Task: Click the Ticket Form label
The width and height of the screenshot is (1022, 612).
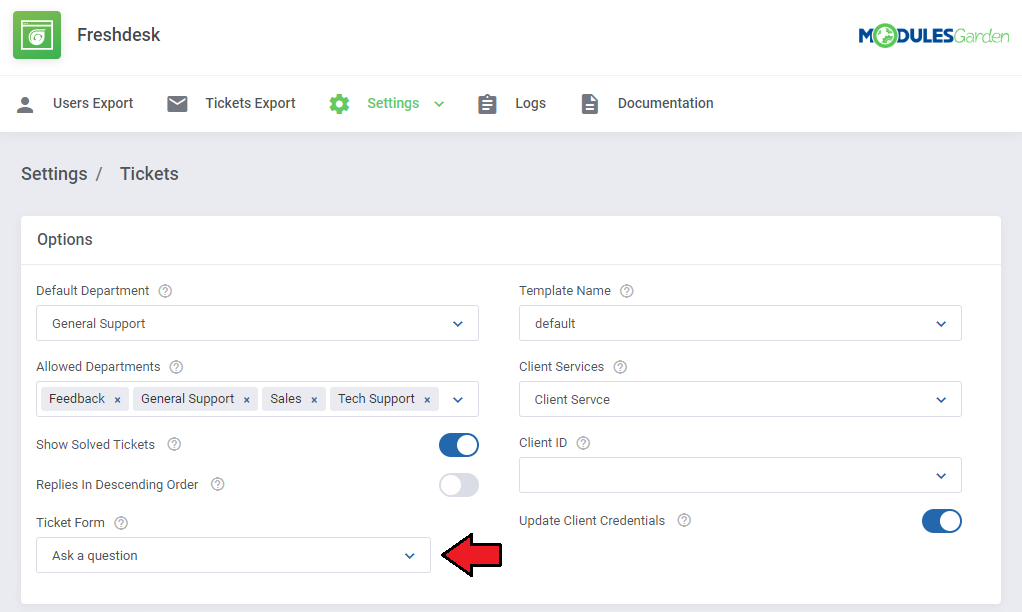Action: click(70, 523)
